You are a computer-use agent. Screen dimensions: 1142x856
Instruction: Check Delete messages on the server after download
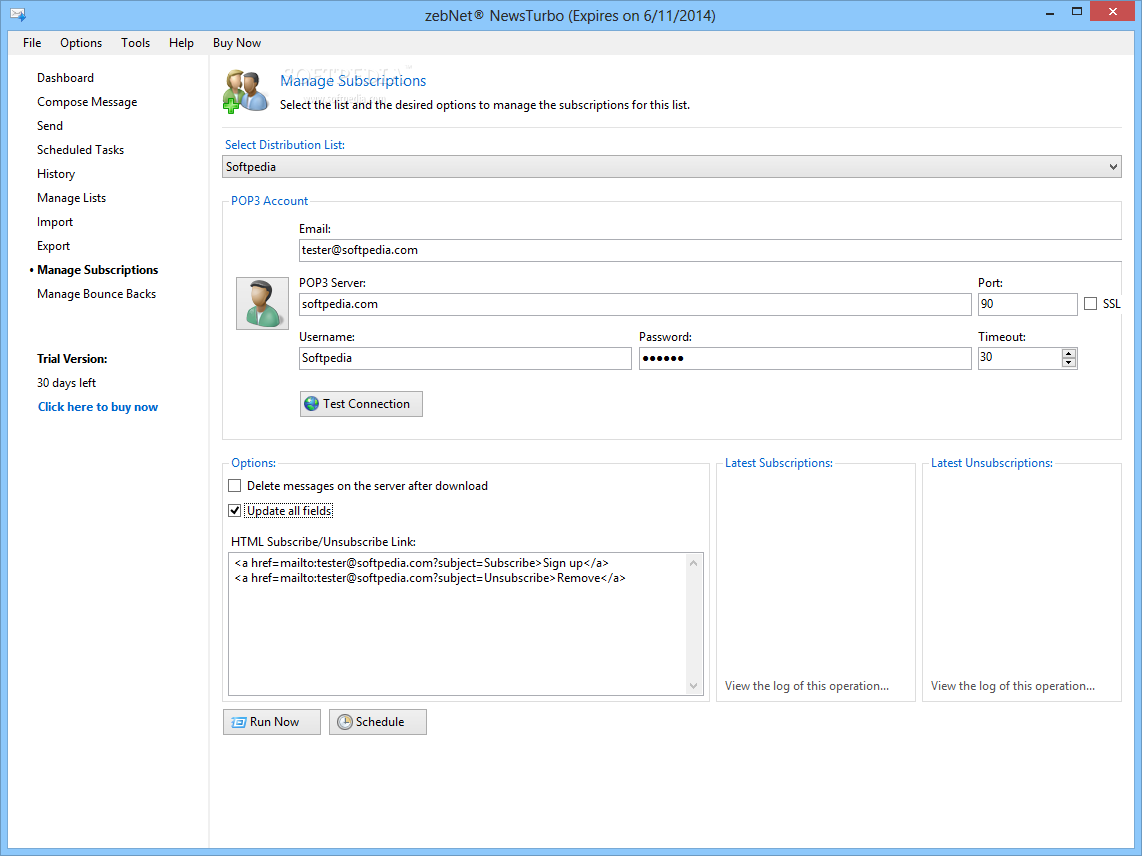[x=235, y=486]
